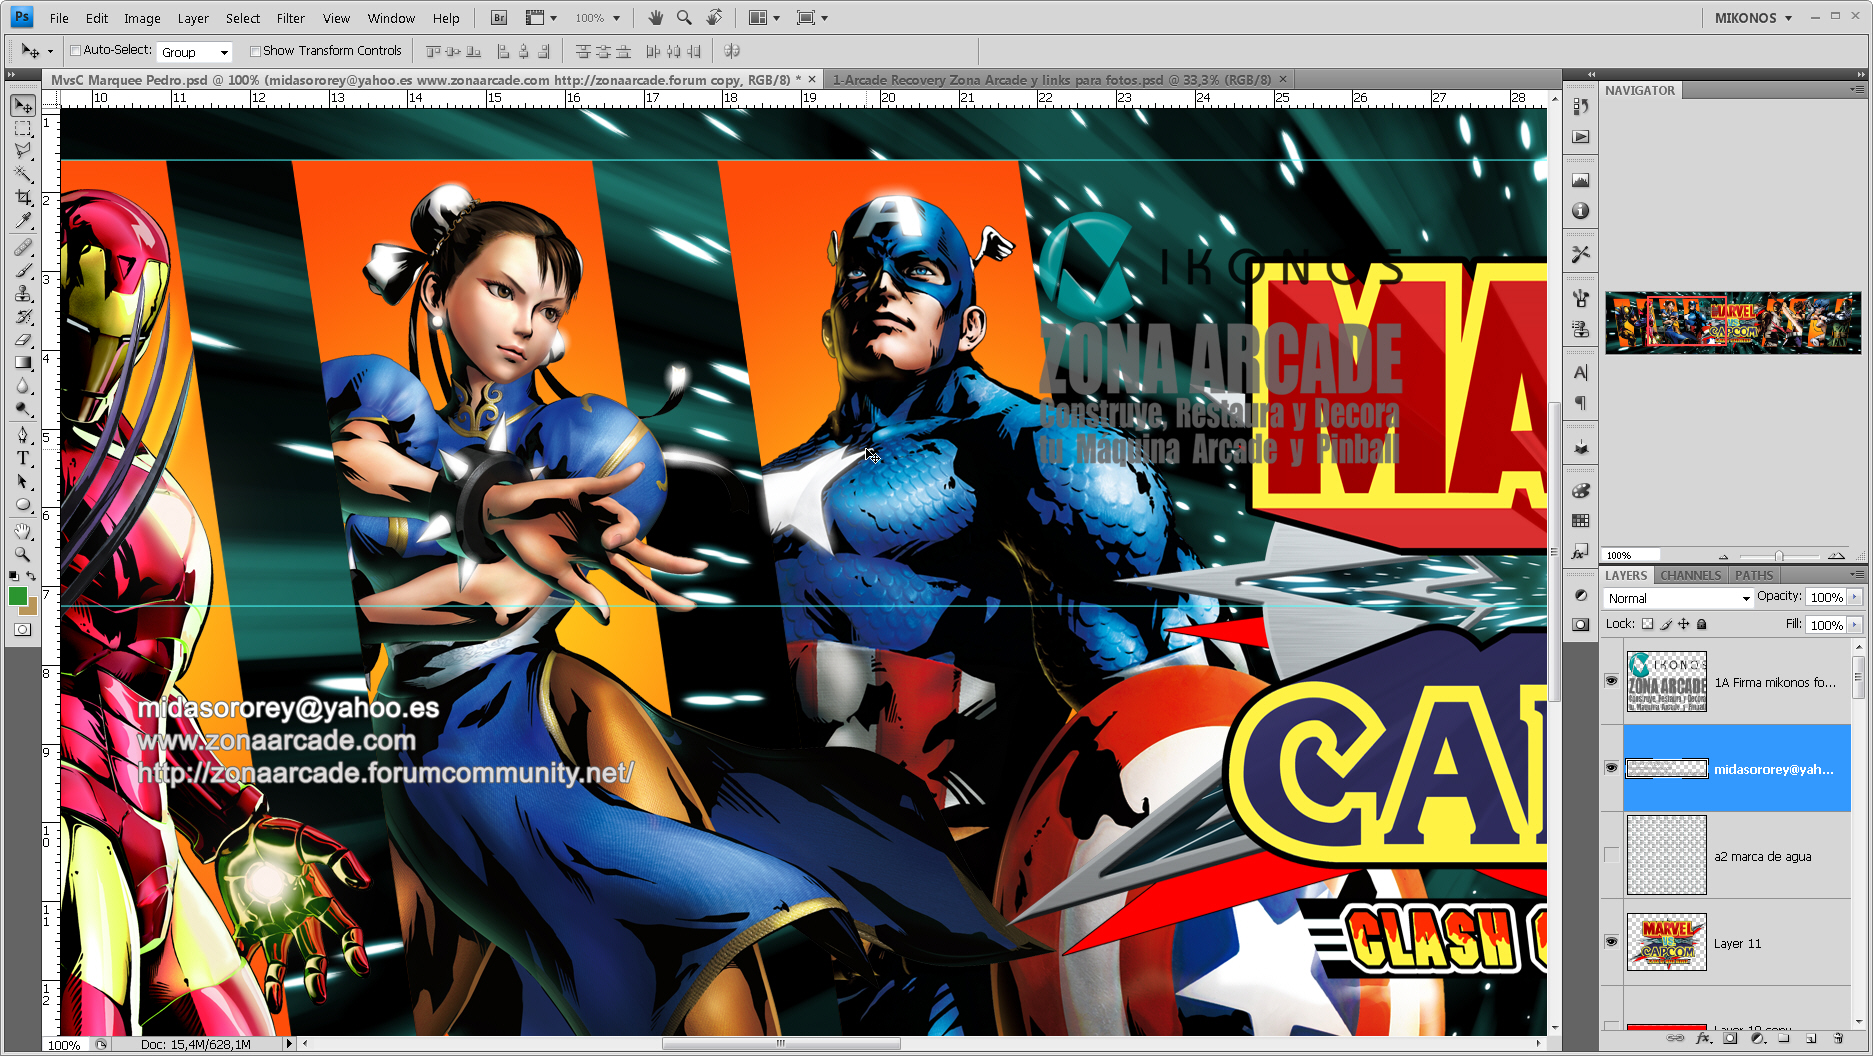Open the File menu
Image resolution: width=1873 pixels, height=1056 pixels.
(59, 18)
